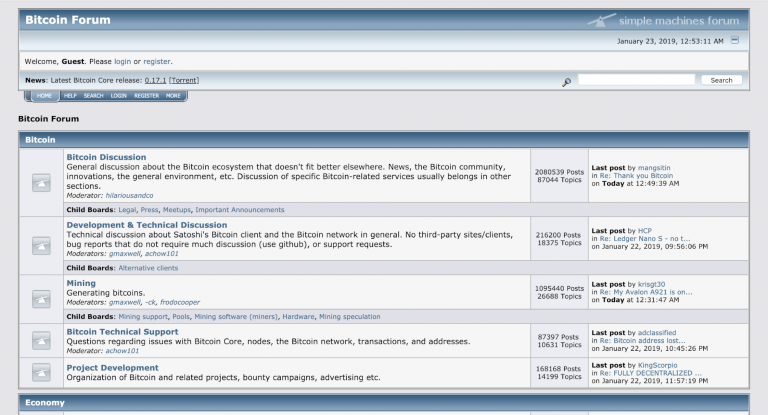768x415 pixels.
Task: Open the Press child board
Action: click(x=149, y=210)
